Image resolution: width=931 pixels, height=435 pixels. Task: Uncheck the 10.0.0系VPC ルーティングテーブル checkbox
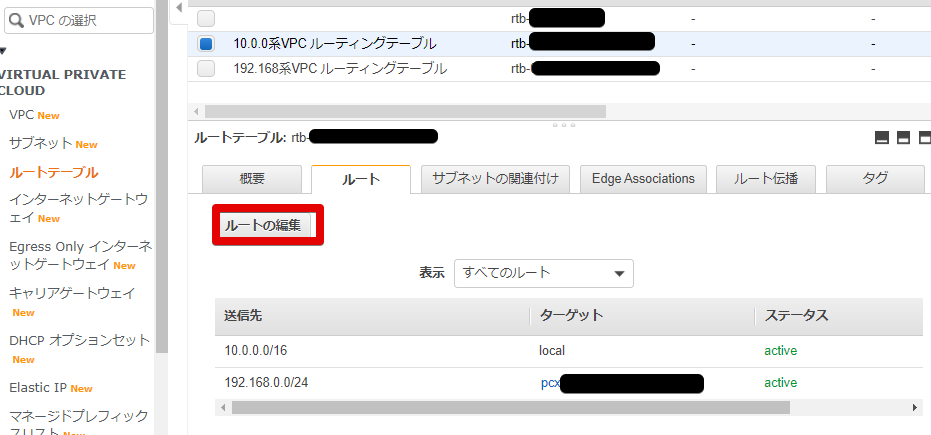pos(206,44)
